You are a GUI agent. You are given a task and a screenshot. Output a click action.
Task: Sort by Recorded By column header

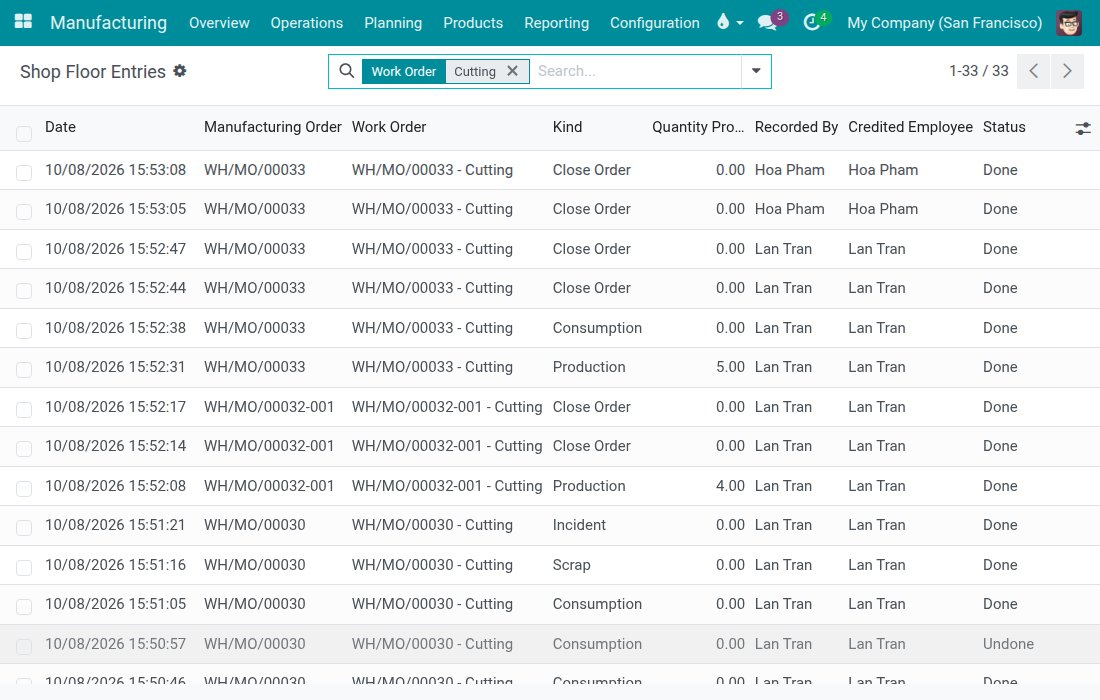(x=796, y=127)
